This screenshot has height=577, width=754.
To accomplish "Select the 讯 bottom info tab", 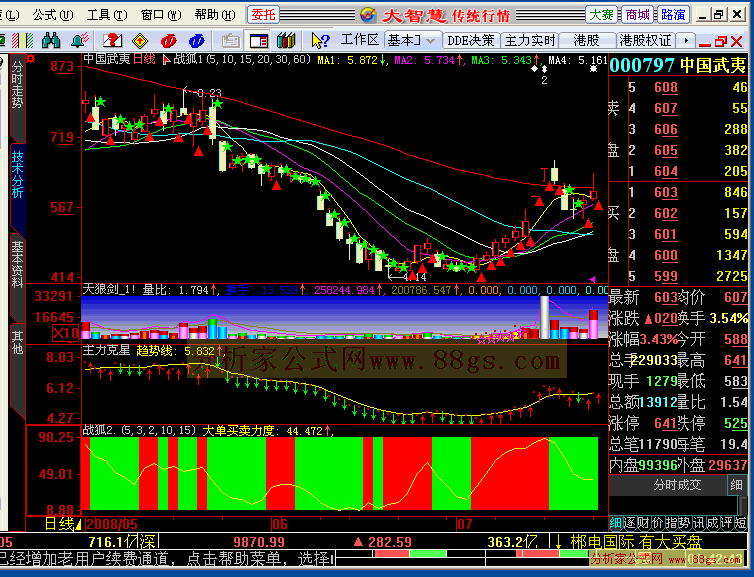I will 698,523.
